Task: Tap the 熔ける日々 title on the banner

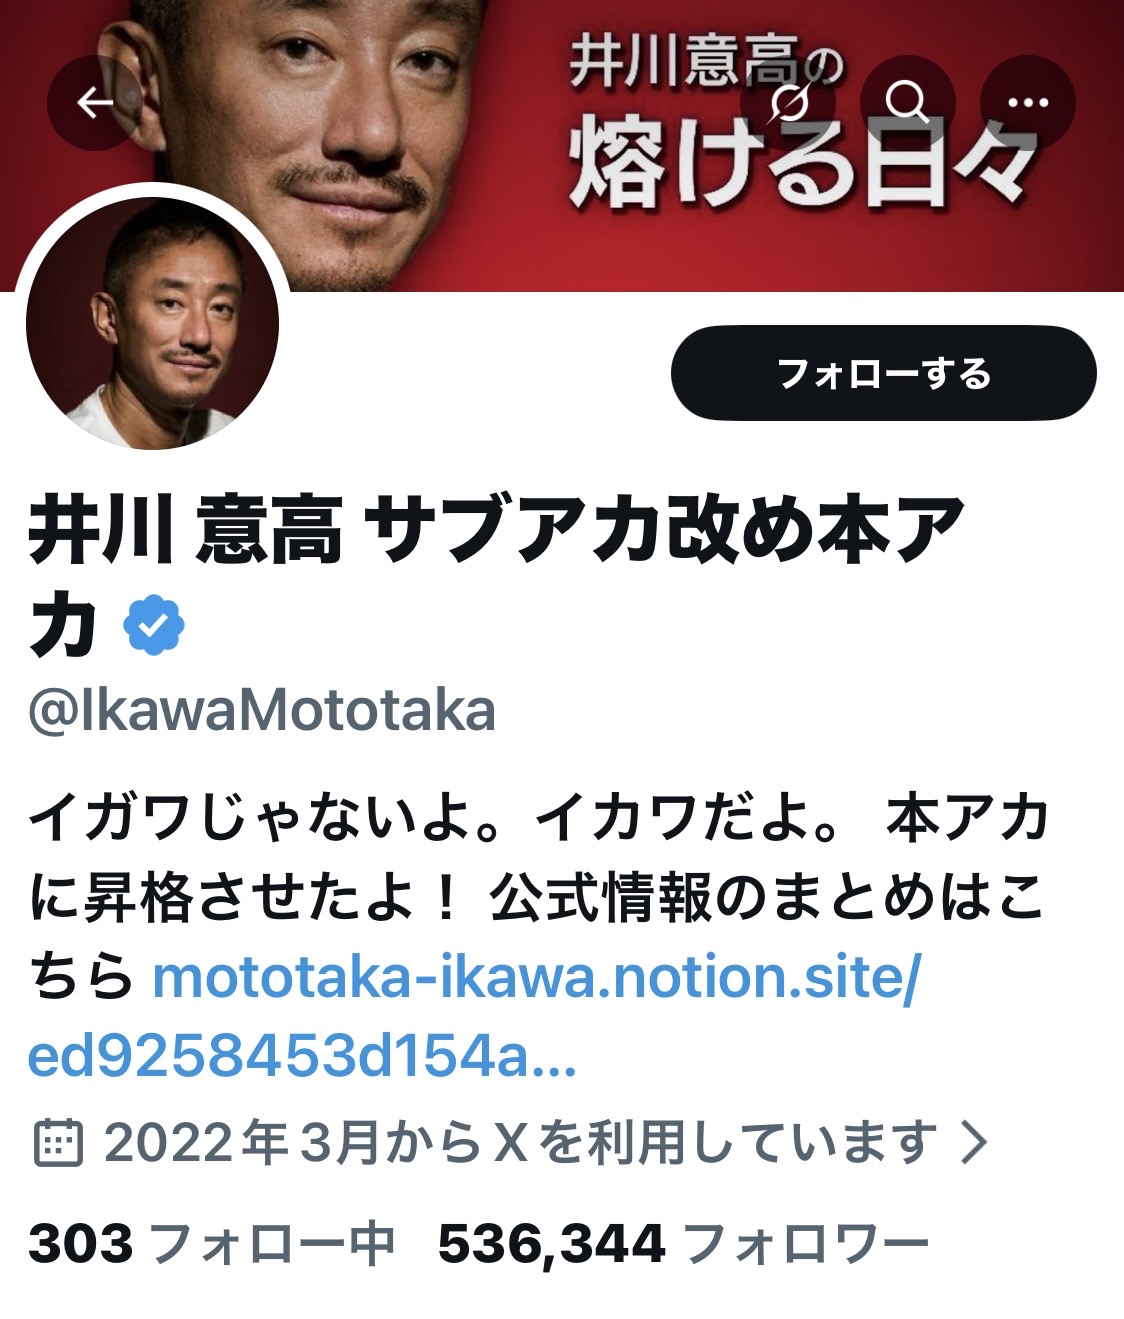Action: coord(800,160)
